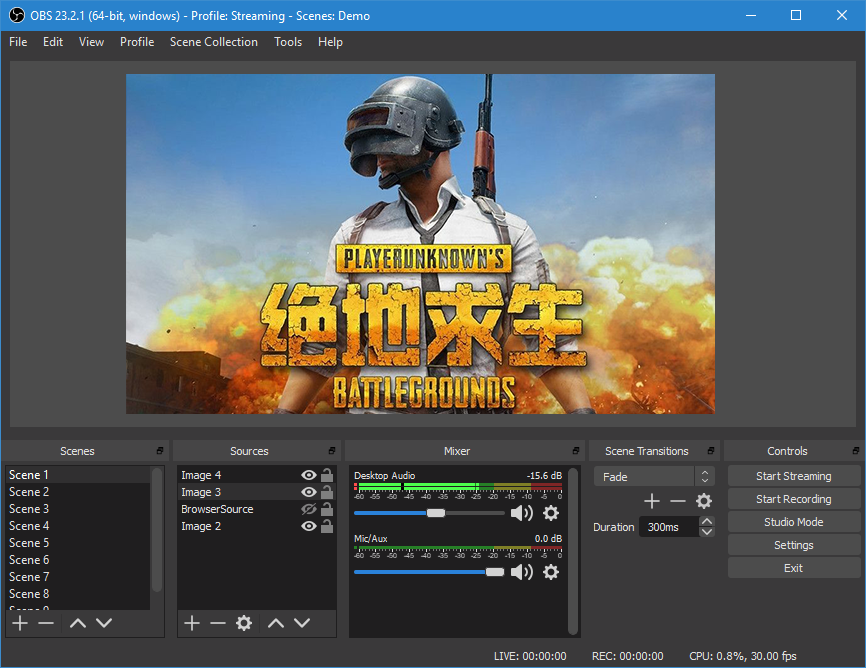
Task: Click Start Recording button
Action: click(794, 499)
